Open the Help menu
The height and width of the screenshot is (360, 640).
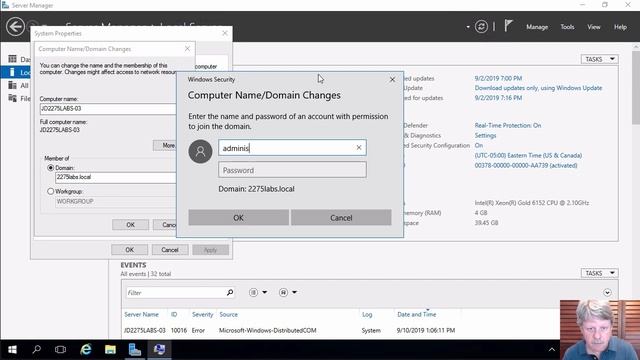[x=620, y=27]
